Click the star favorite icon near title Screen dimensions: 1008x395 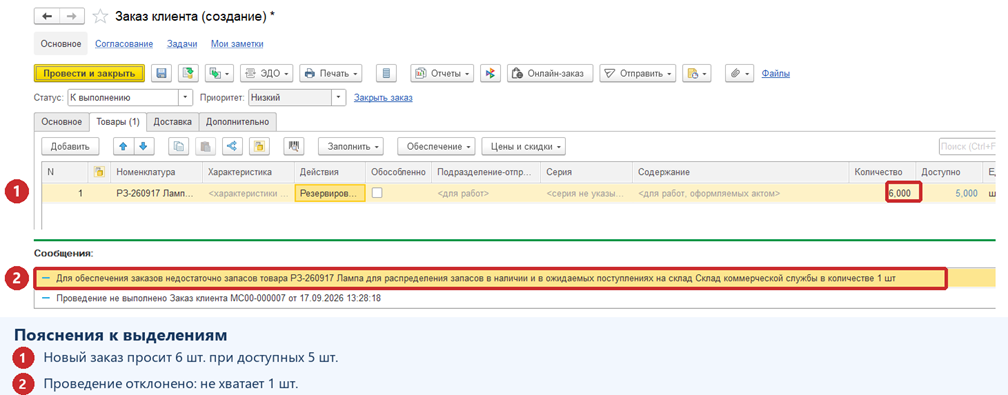(x=100, y=17)
